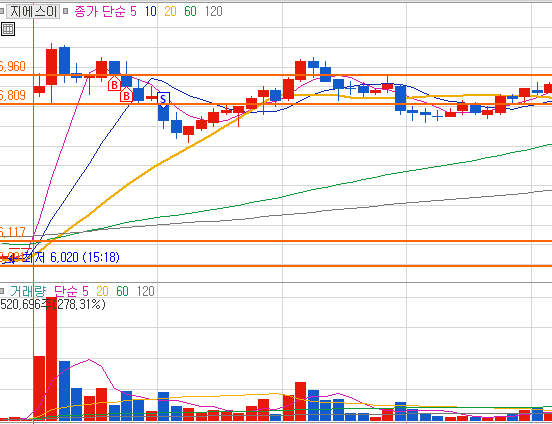This screenshot has width=552, height=424.
Task: Click the tallest red volume bar
Action: pos(51,359)
